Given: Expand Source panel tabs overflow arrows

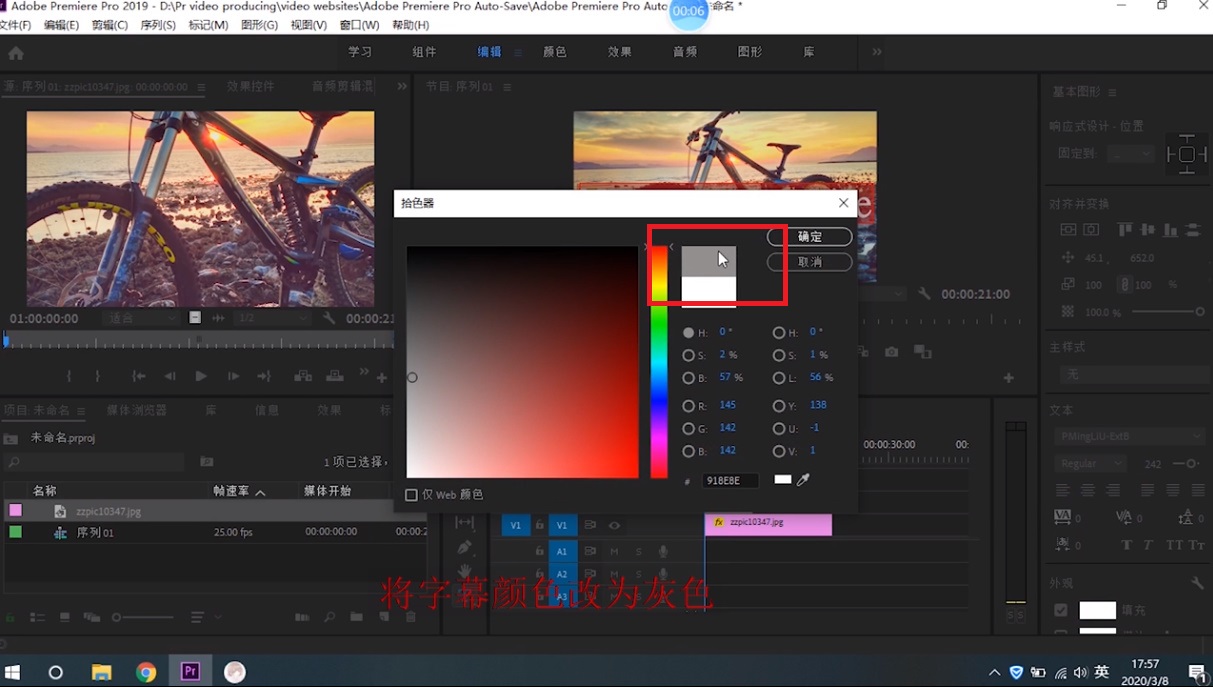Looking at the screenshot, I should pyautogui.click(x=402, y=87).
